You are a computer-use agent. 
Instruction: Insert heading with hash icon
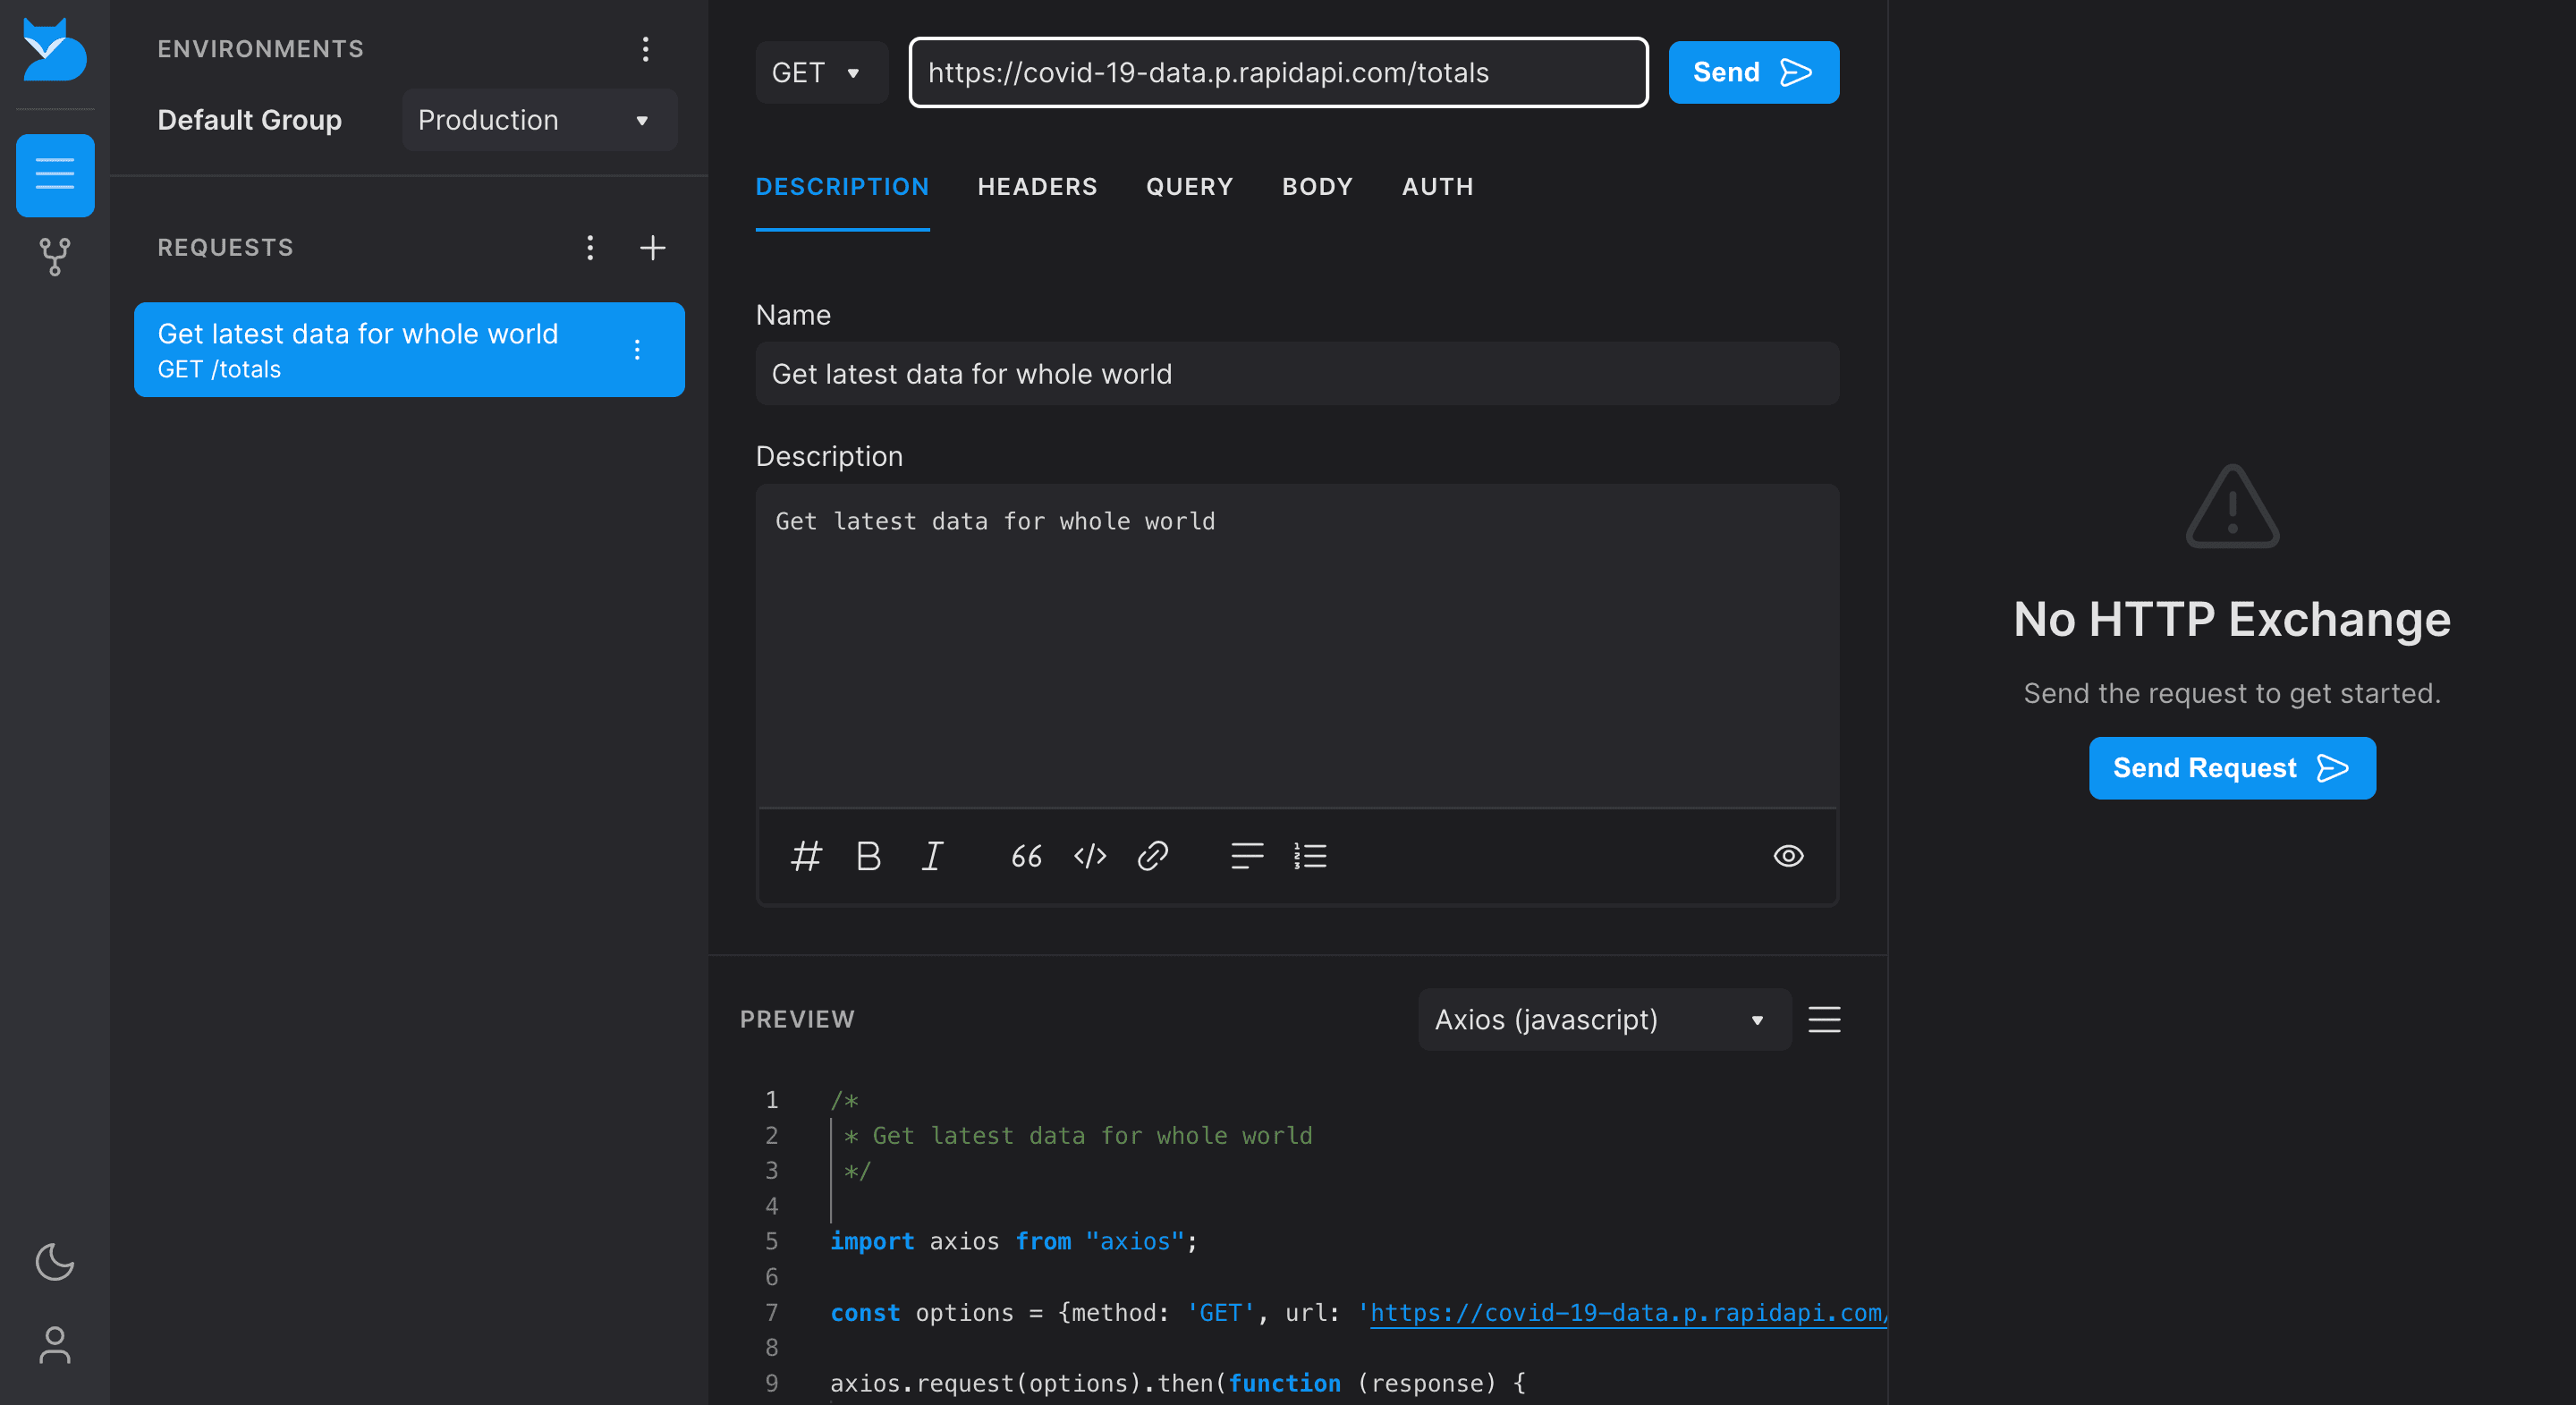(x=806, y=856)
